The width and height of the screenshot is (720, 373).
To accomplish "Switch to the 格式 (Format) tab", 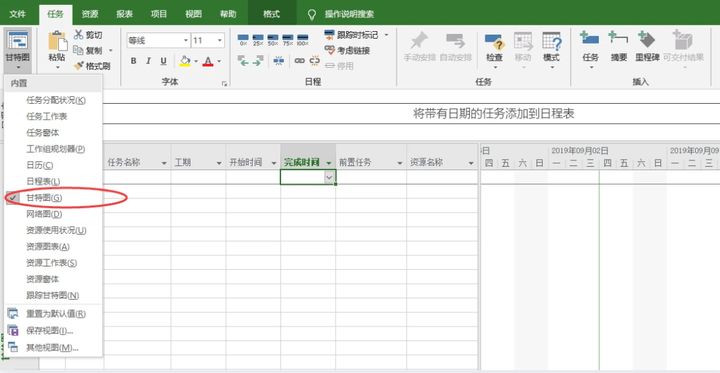I will coord(271,14).
